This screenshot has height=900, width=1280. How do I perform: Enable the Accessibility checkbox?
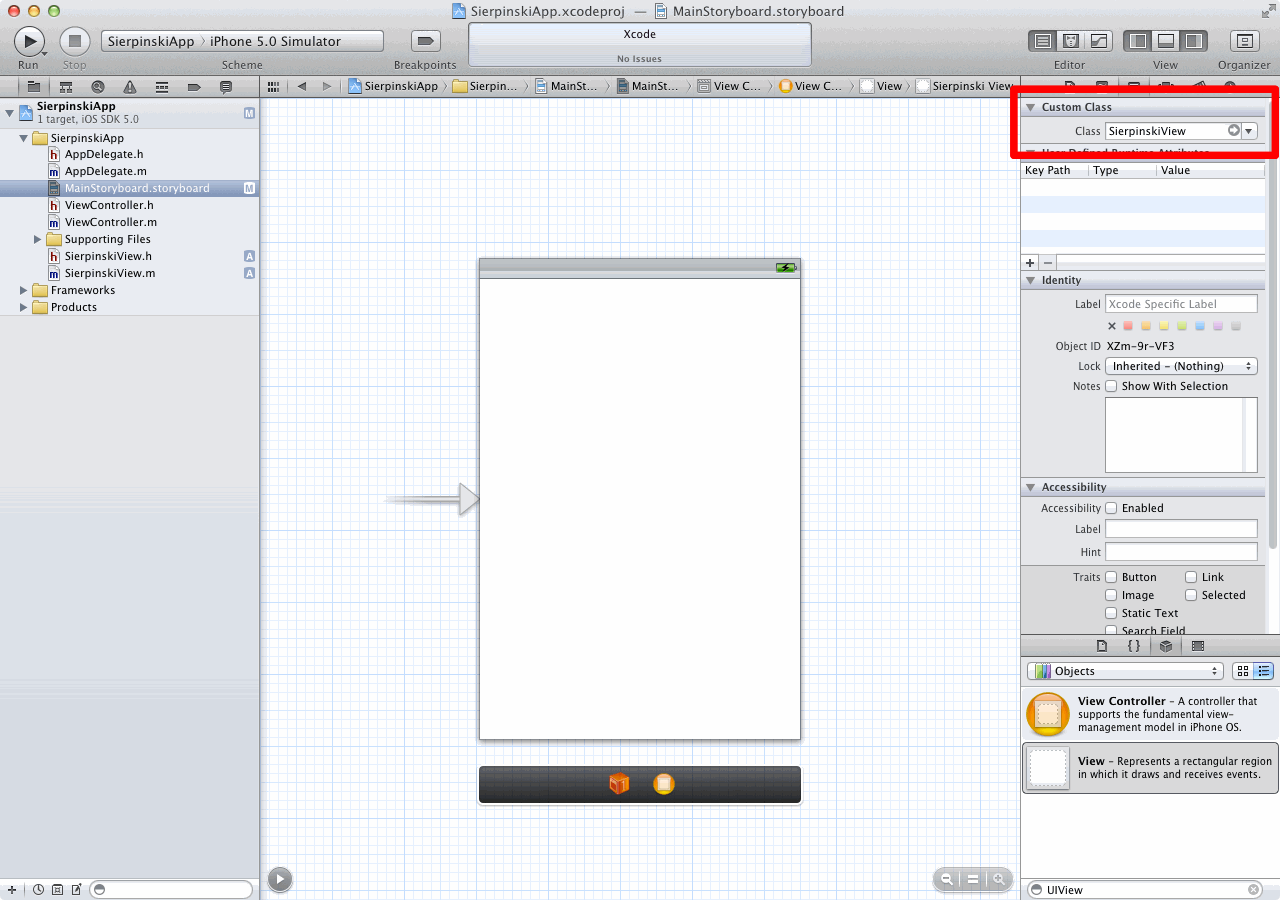pos(1111,508)
